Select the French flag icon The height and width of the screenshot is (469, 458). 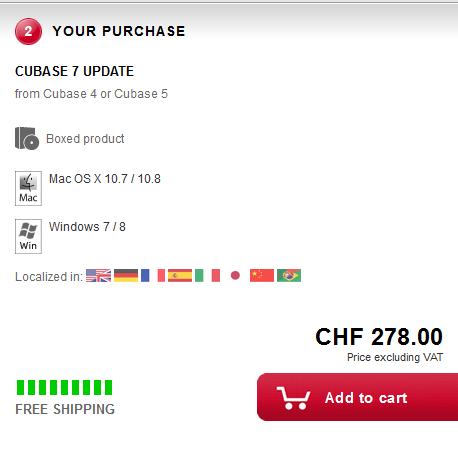pos(153,276)
